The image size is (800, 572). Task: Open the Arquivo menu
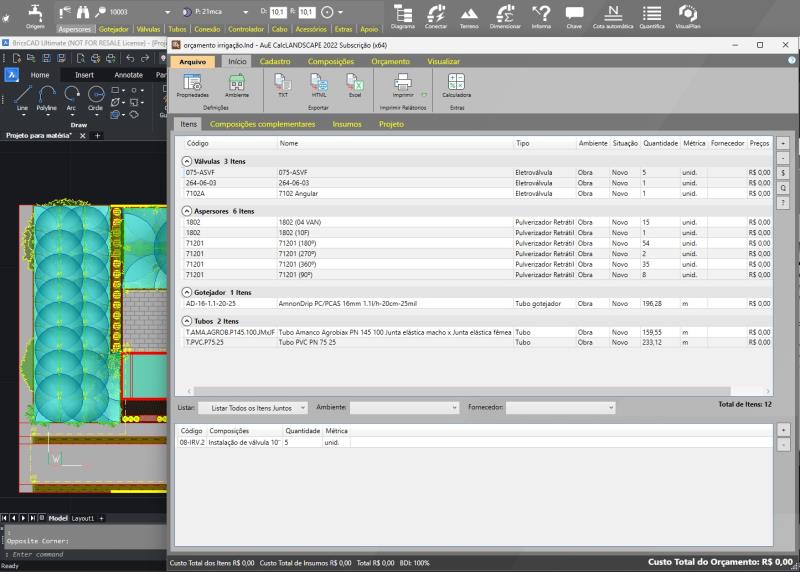pos(193,62)
